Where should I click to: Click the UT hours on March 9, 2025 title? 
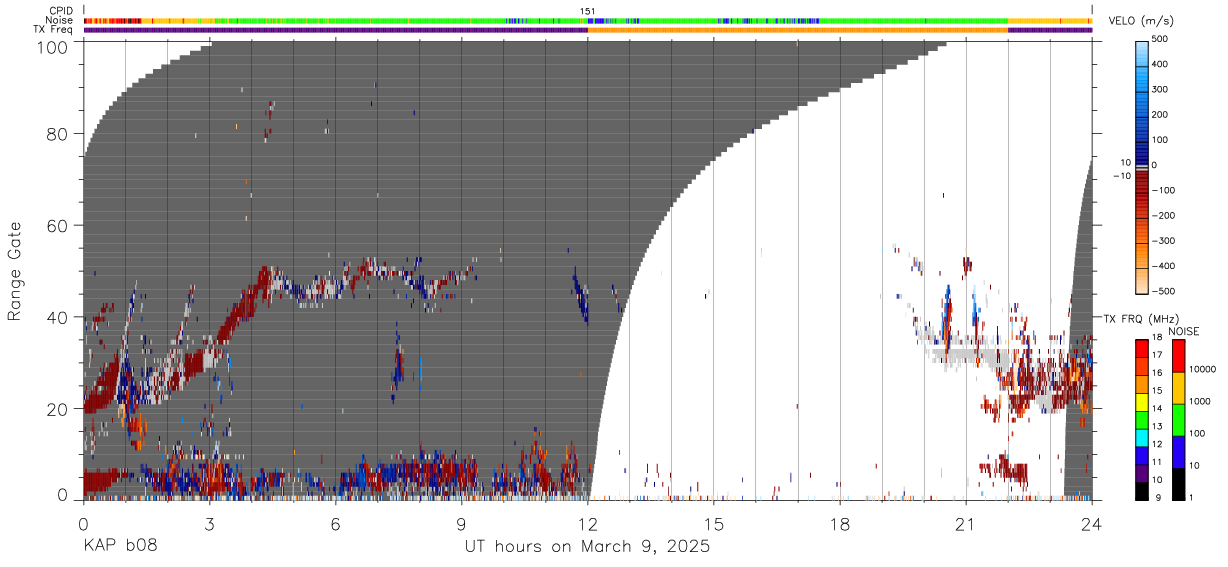point(587,548)
